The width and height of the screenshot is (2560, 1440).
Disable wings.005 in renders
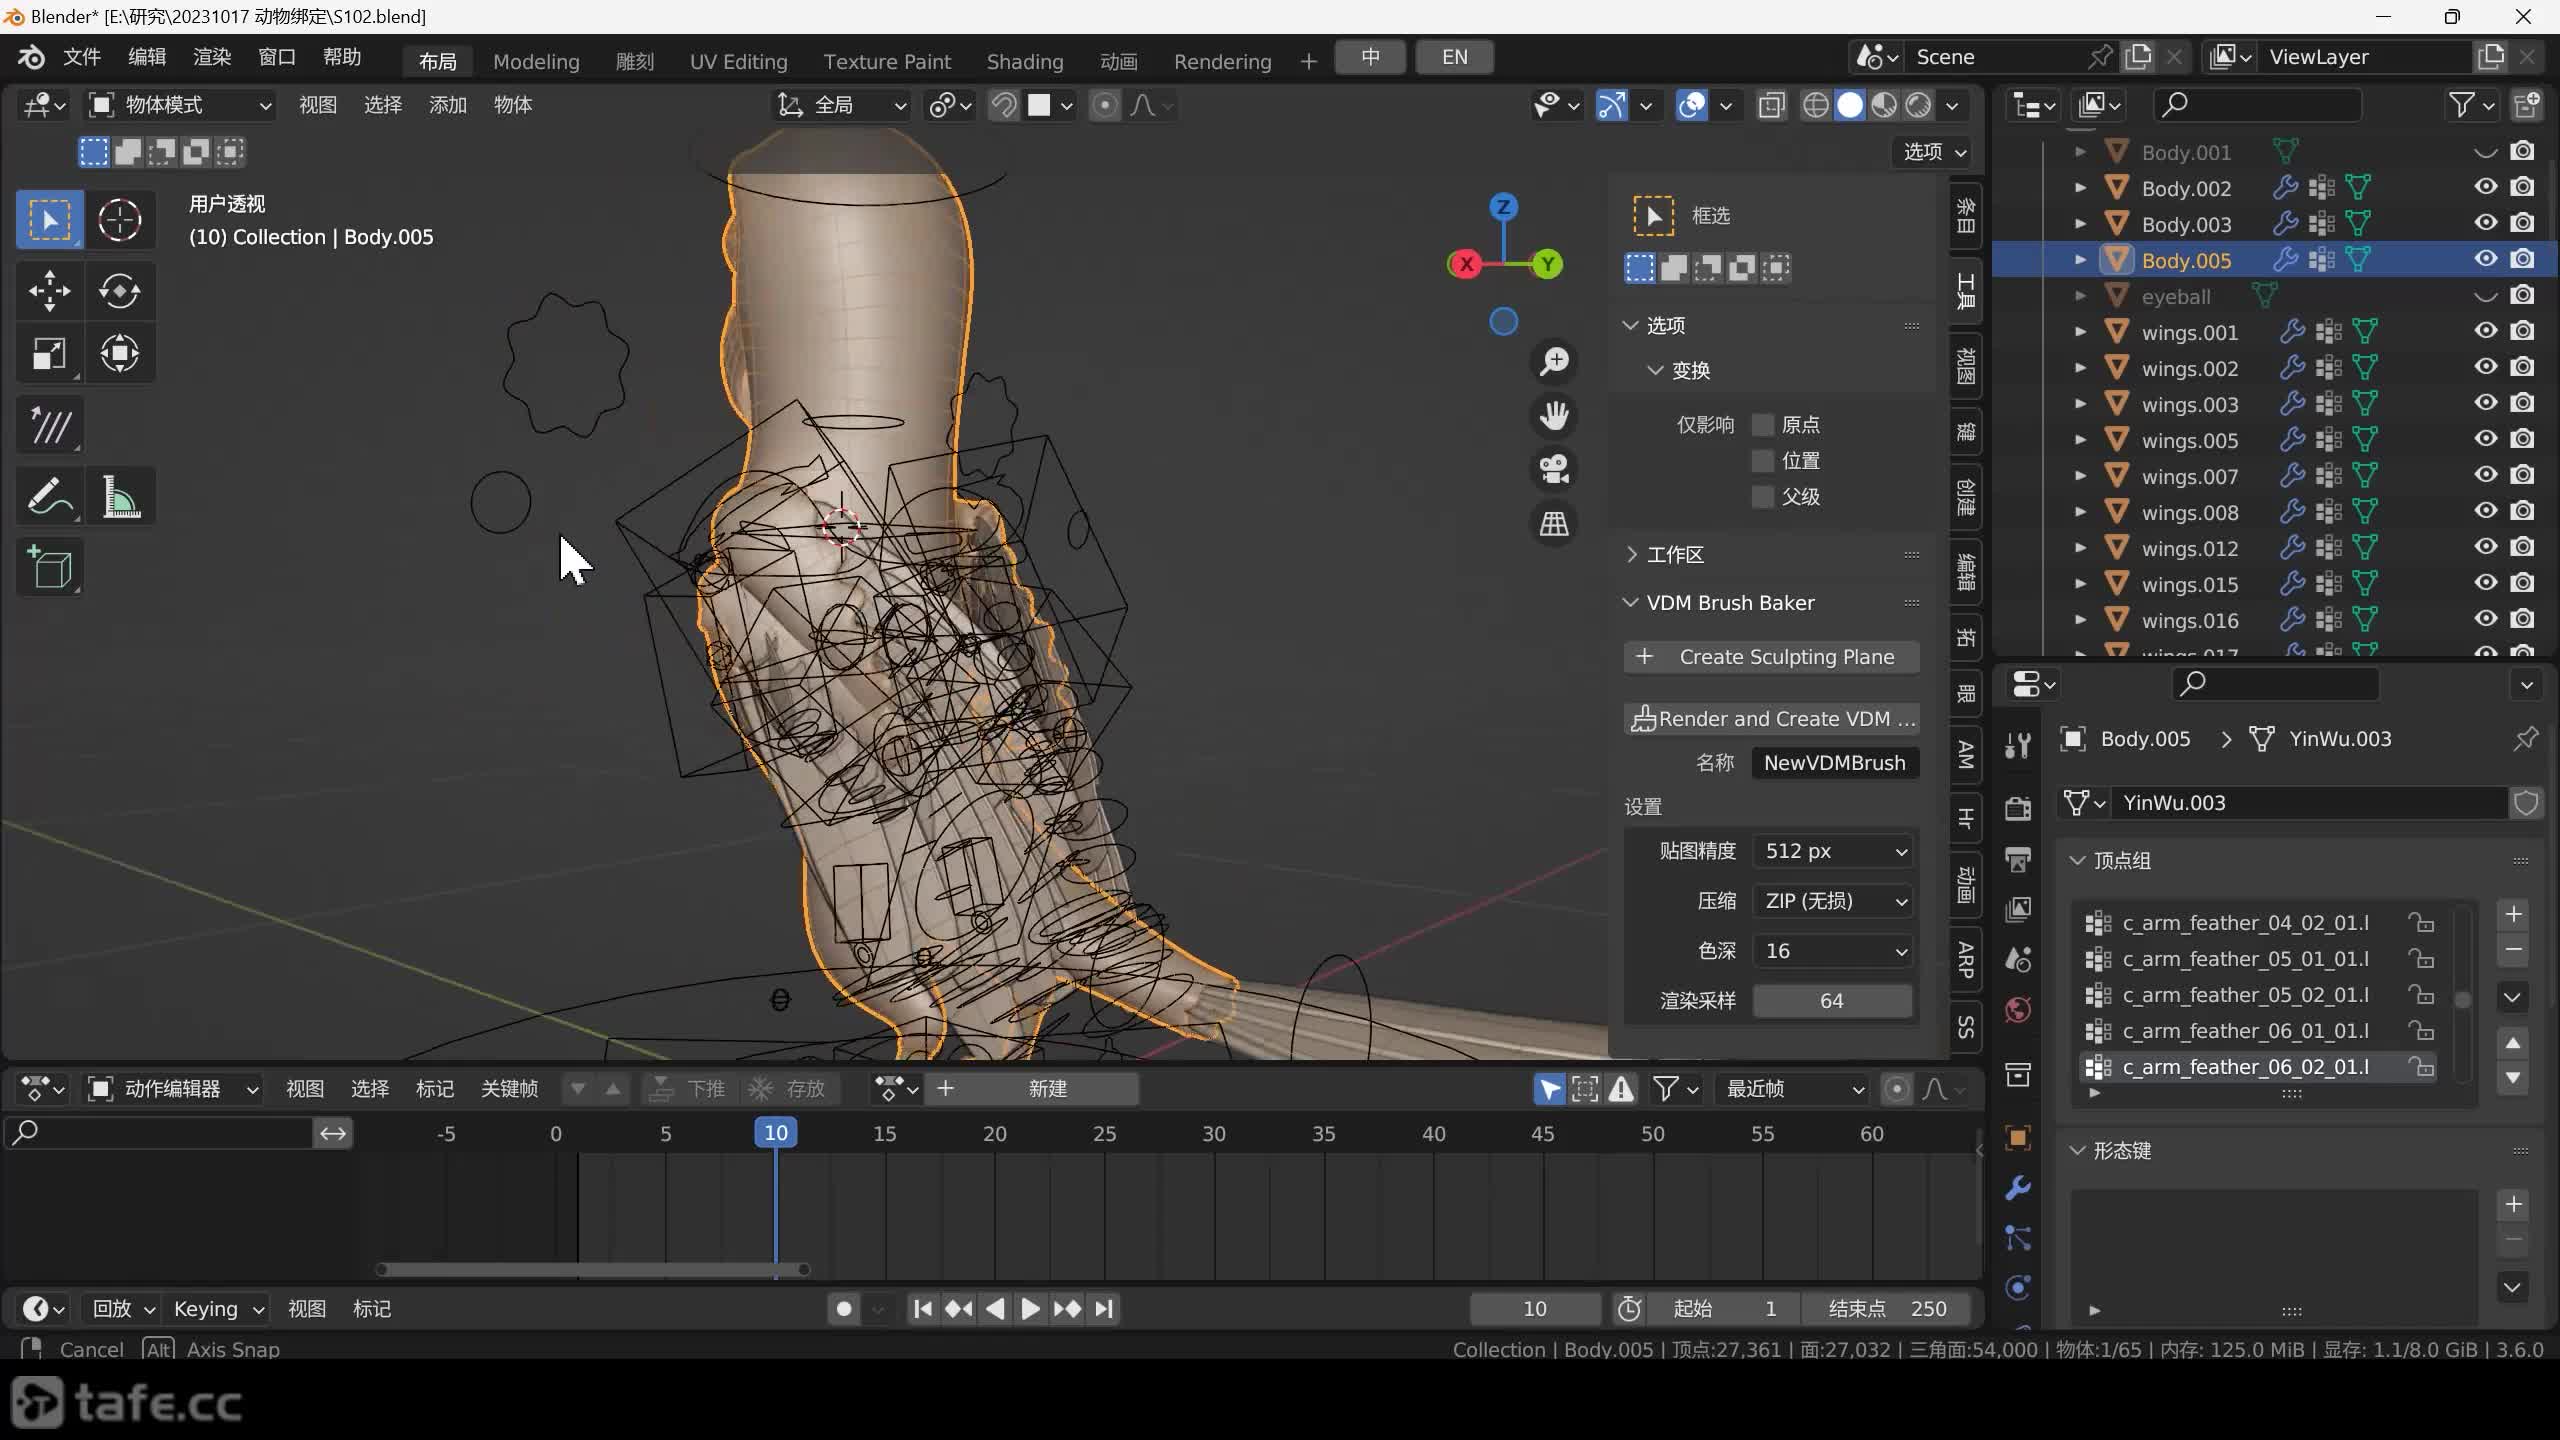tap(2523, 440)
